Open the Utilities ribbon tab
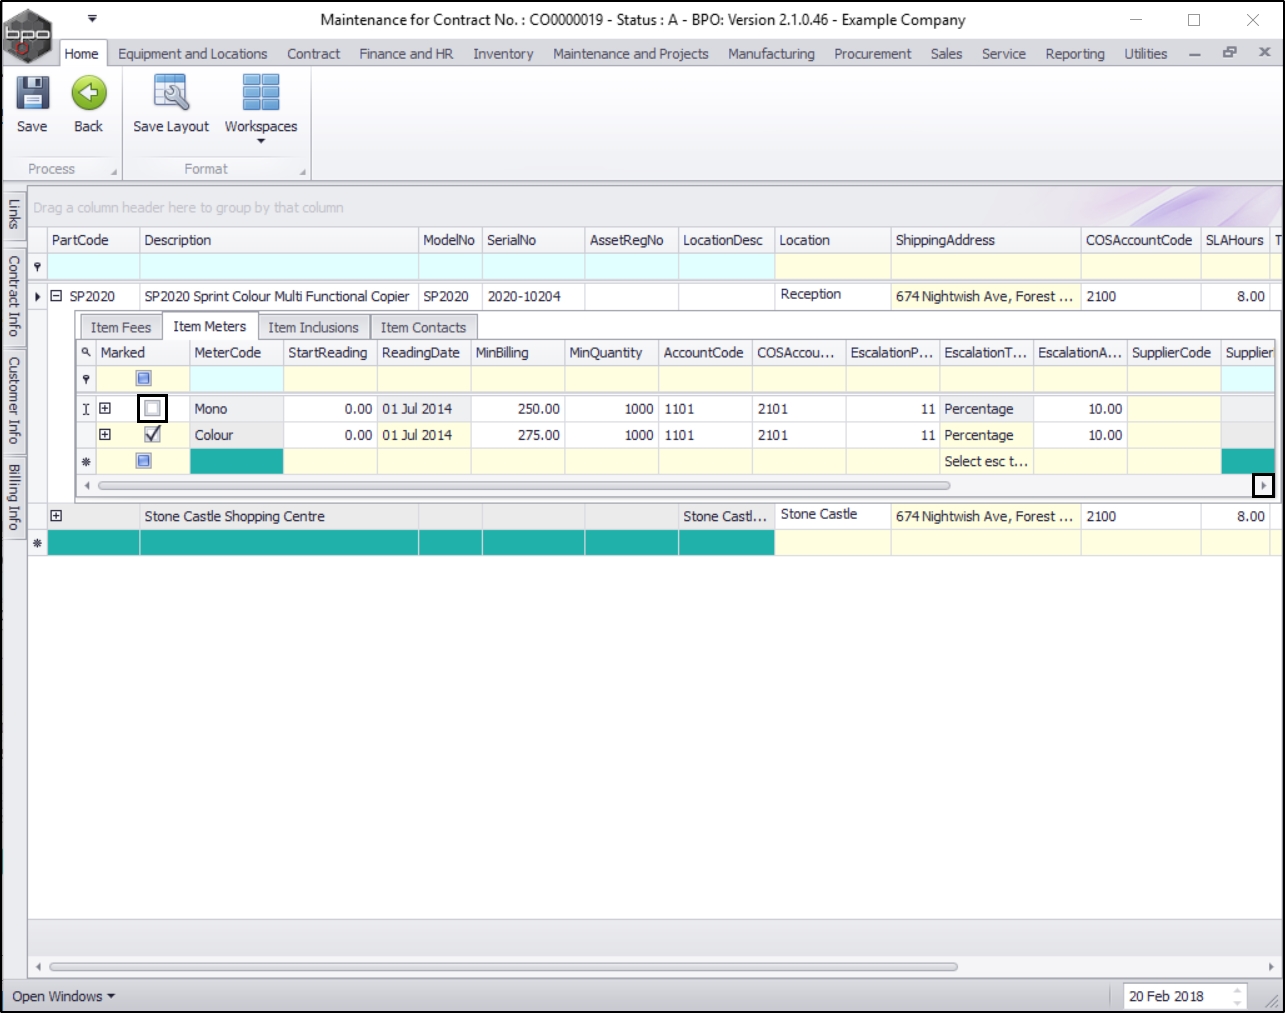The width and height of the screenshot is (1285, 1013). tap(1146, 54)
